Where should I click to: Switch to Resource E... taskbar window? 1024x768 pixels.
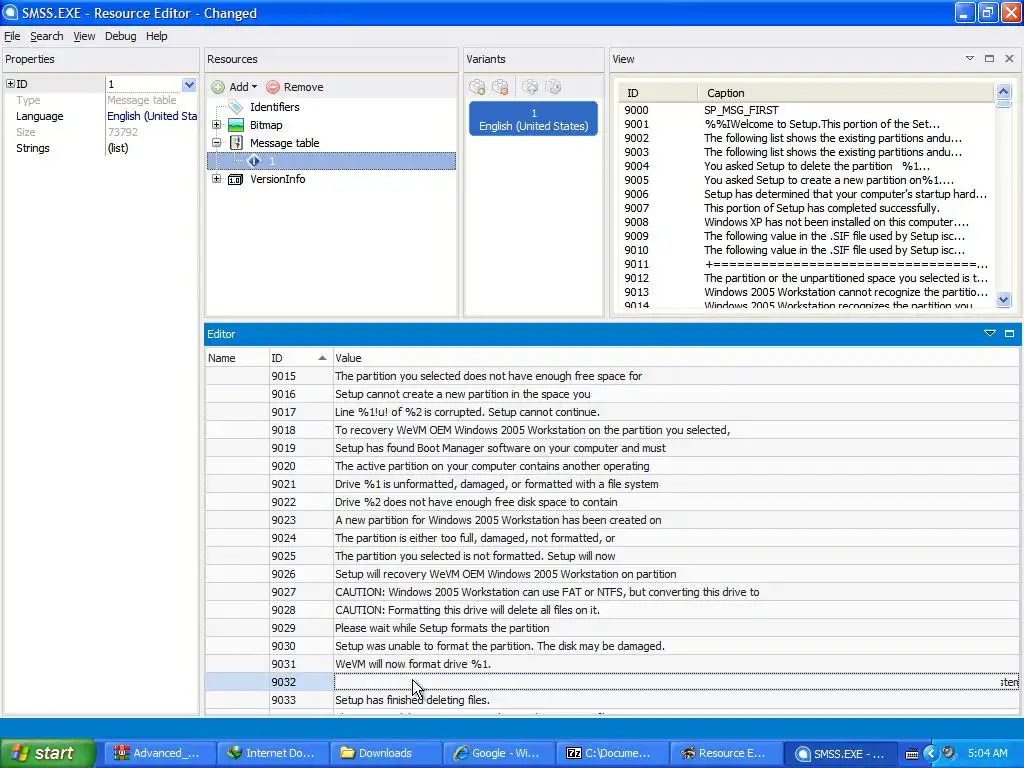click(x=724, y=753)
